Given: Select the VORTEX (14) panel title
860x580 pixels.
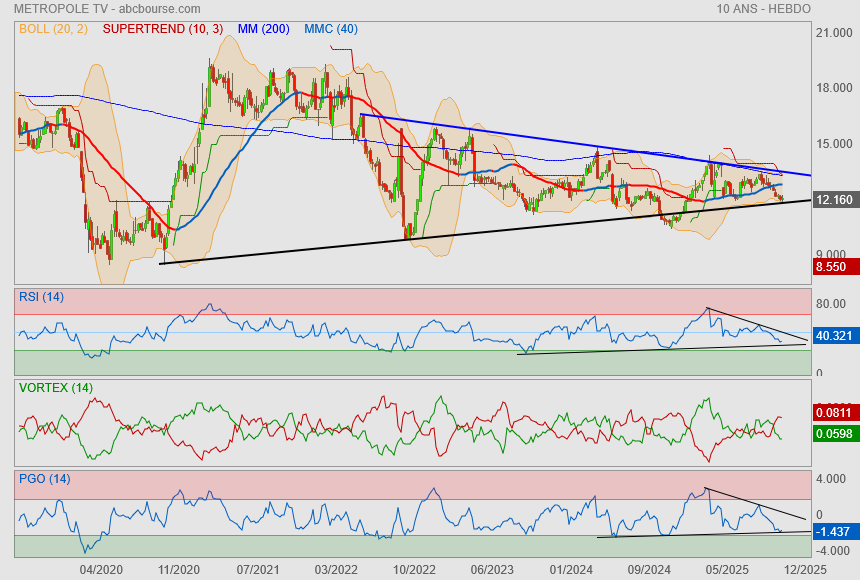Looking at the screenshot, I should pos(55,387).
